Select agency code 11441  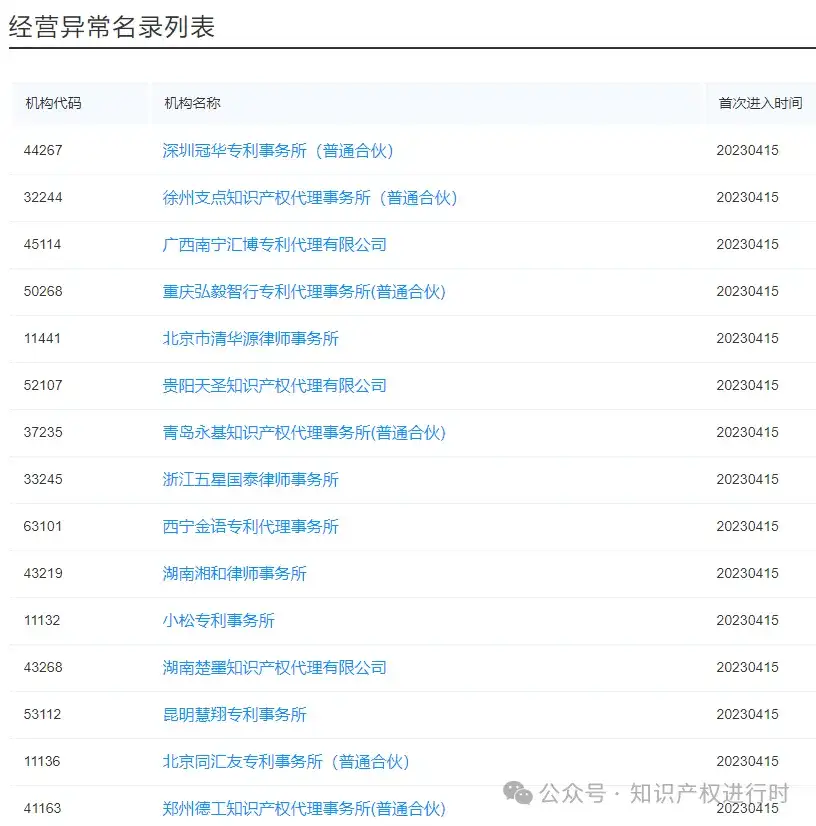click(x=42, y=338)
